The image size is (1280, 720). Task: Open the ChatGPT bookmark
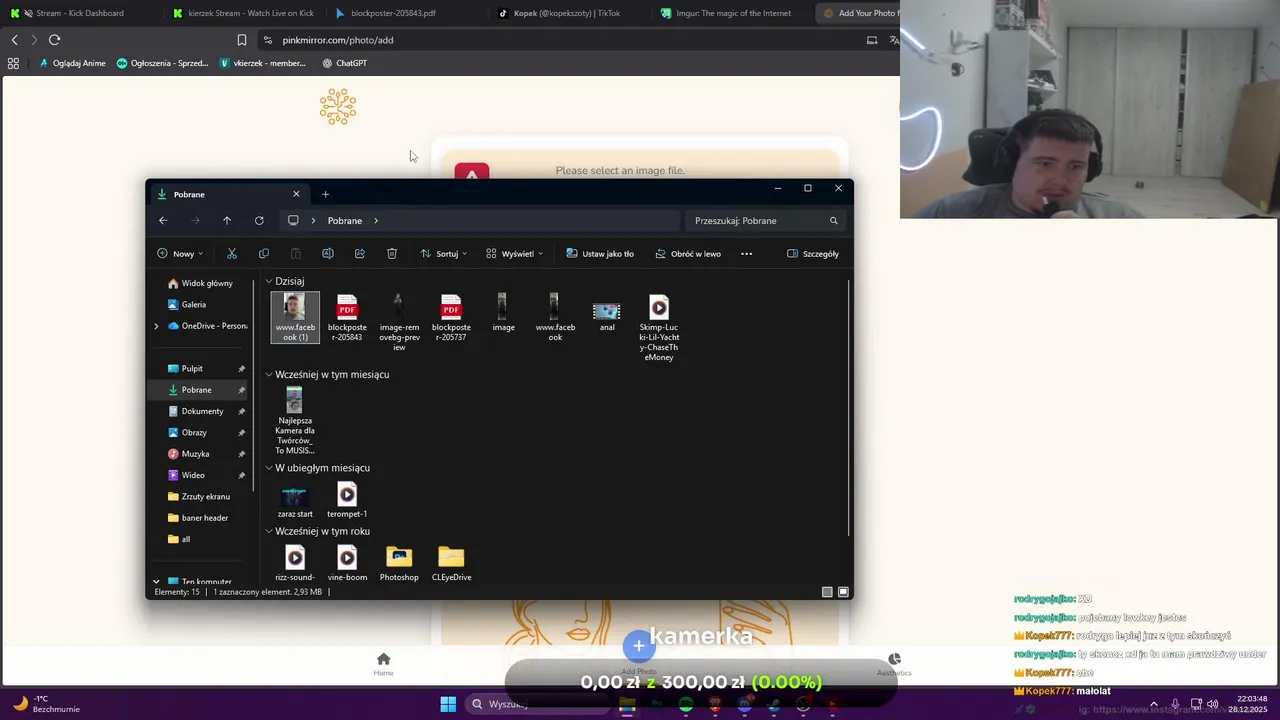click(345, 63)
